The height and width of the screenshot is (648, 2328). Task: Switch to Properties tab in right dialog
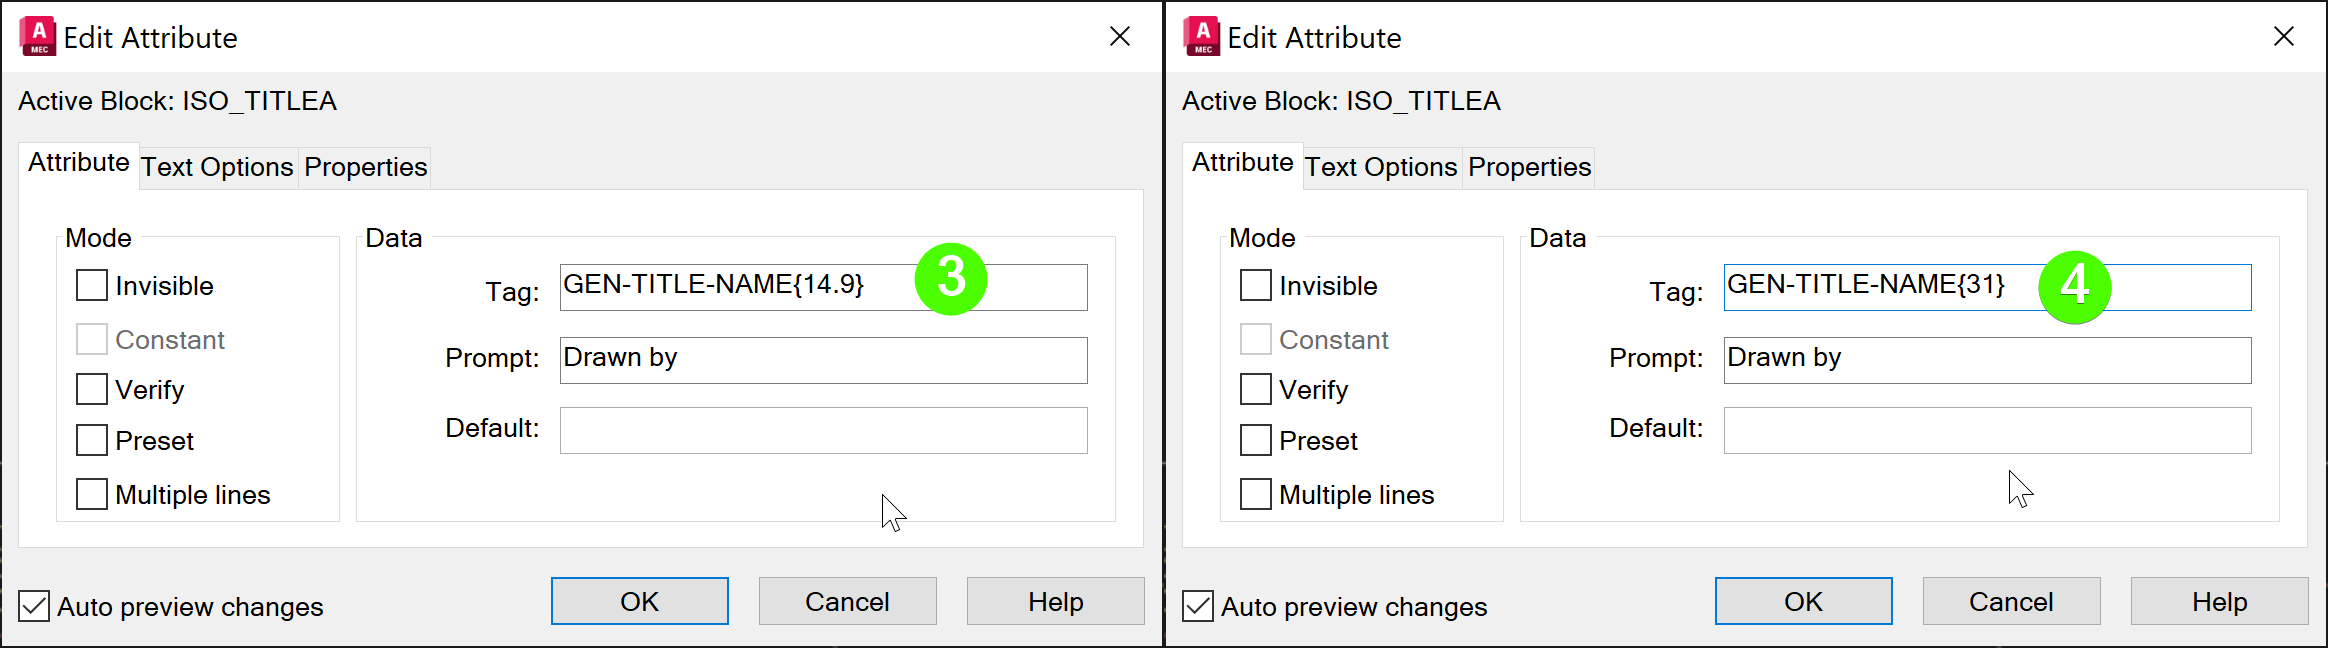point(1529,167)
